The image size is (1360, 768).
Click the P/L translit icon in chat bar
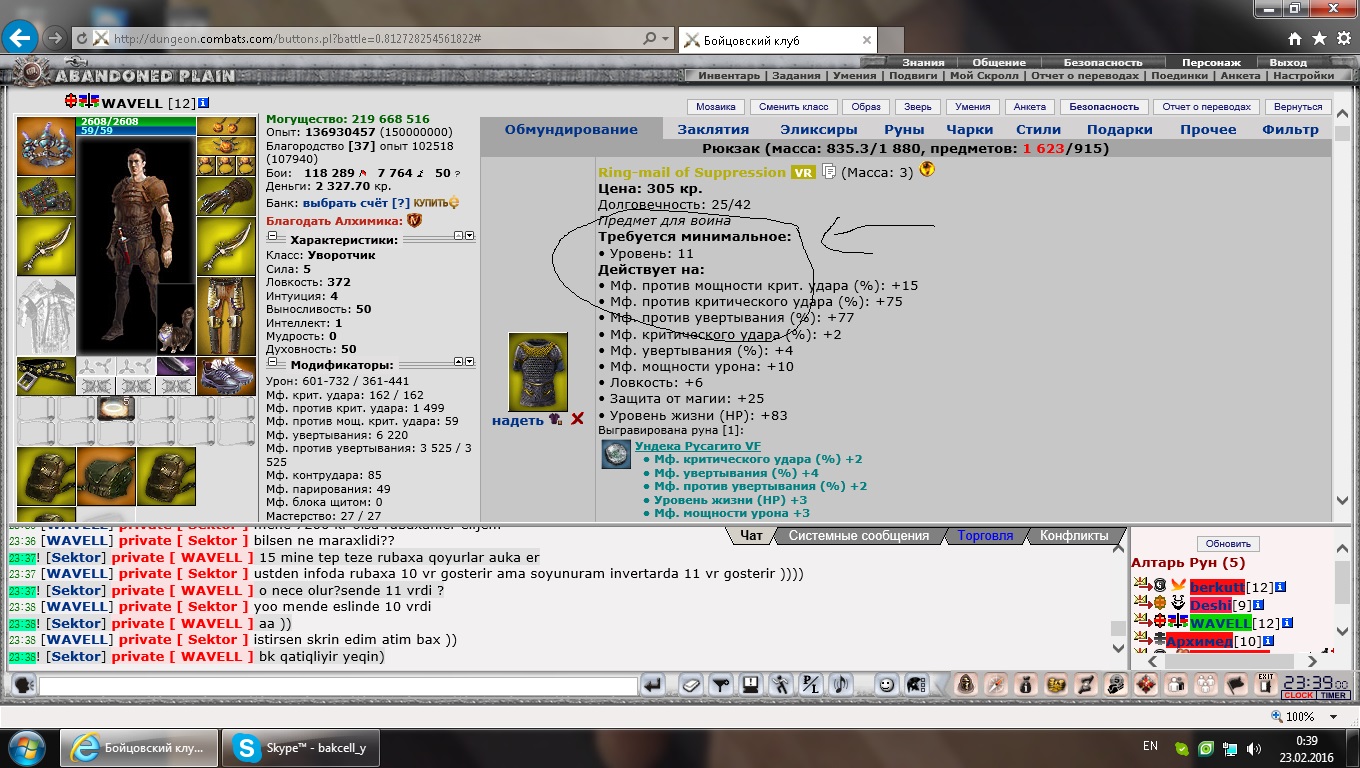click(811, 686)
